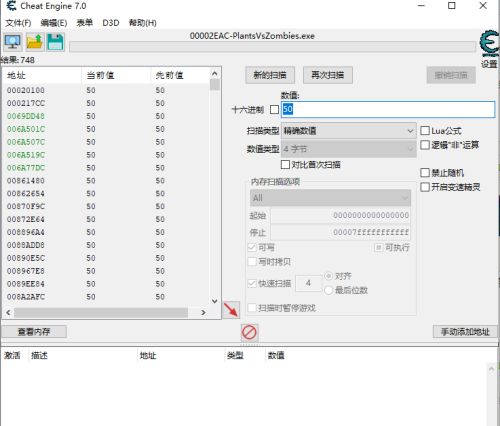Click the 手动添加地址 button

pyautogui.click(x=465, y=332)
